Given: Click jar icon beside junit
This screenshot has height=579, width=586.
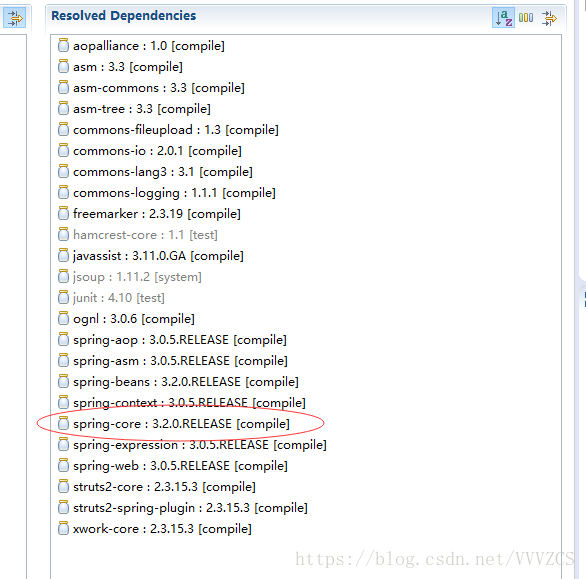Looking at the screenshot, I should click(64, 297).
